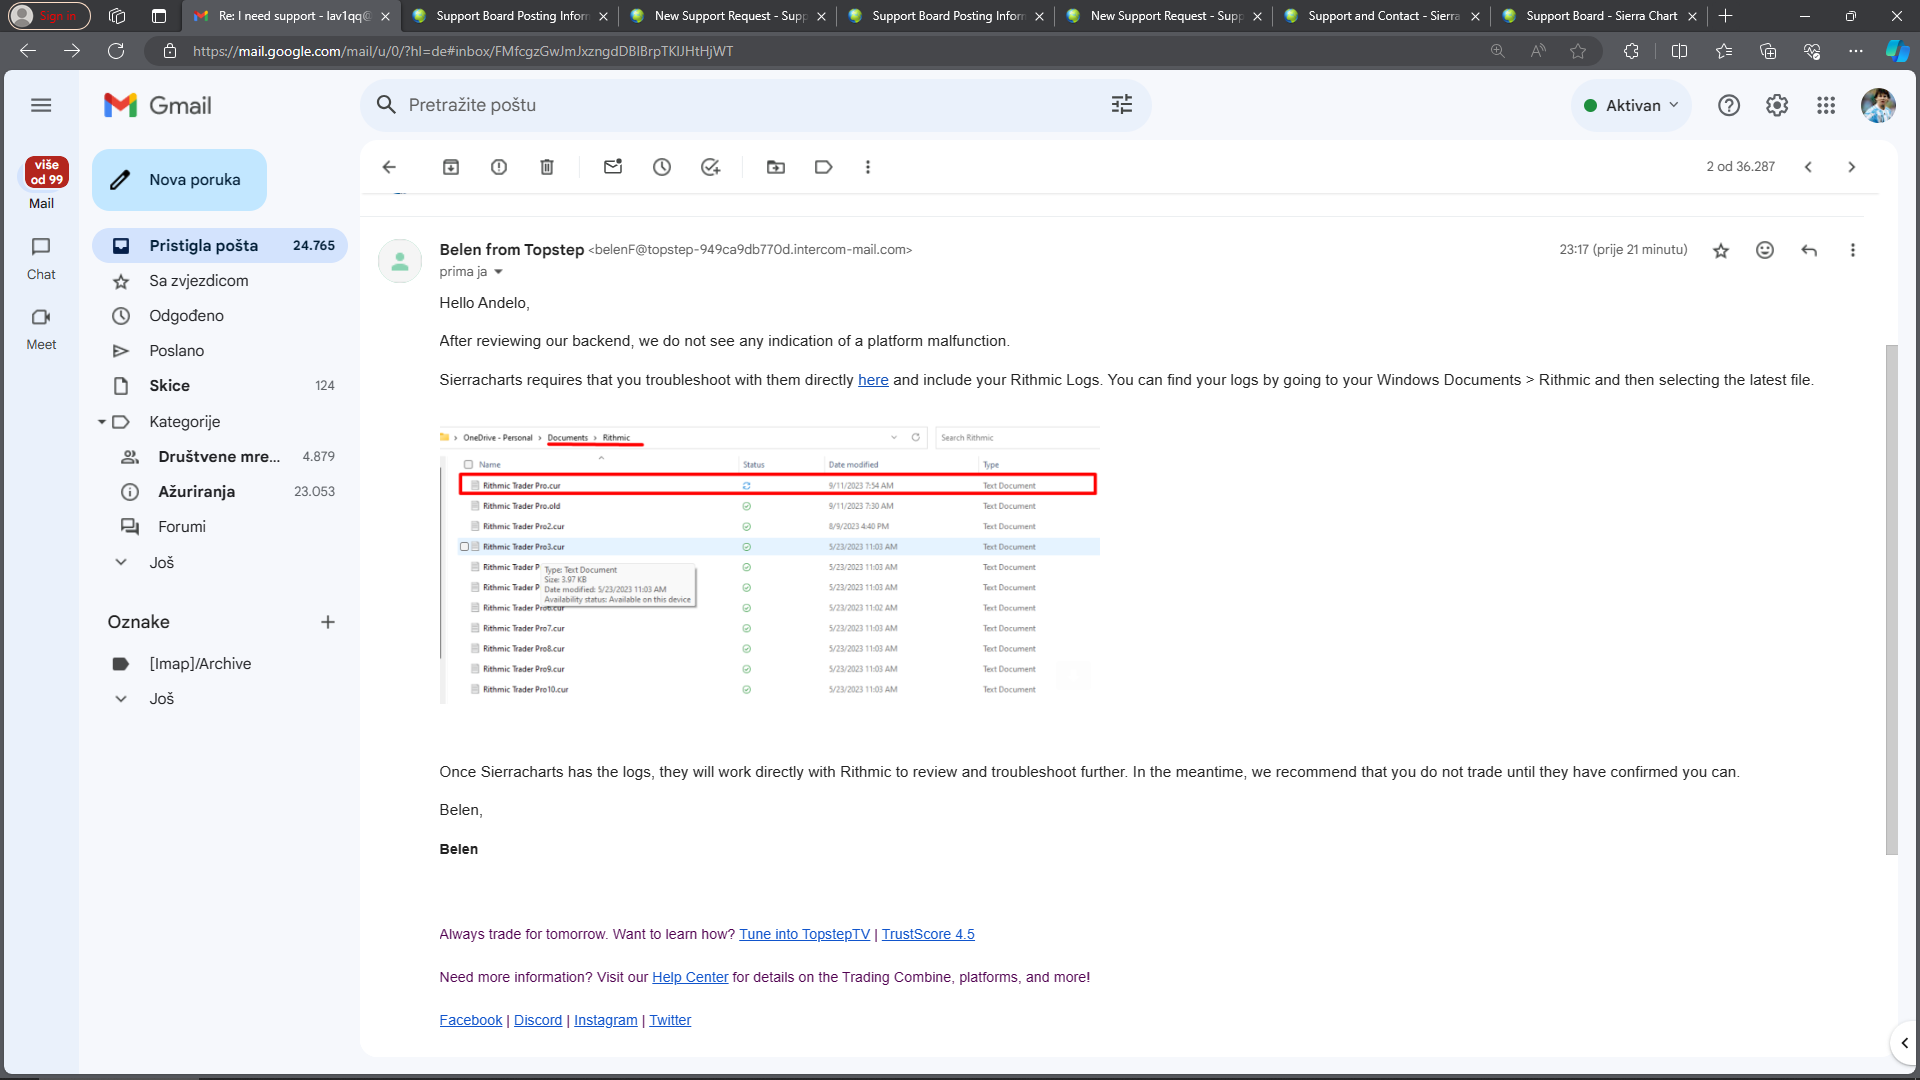This screenshot has height=1080, width=1920.
Task: Switch to Support Board - Sierra Chart tab
Action: pyautogui.click(x=1599, y=16)
